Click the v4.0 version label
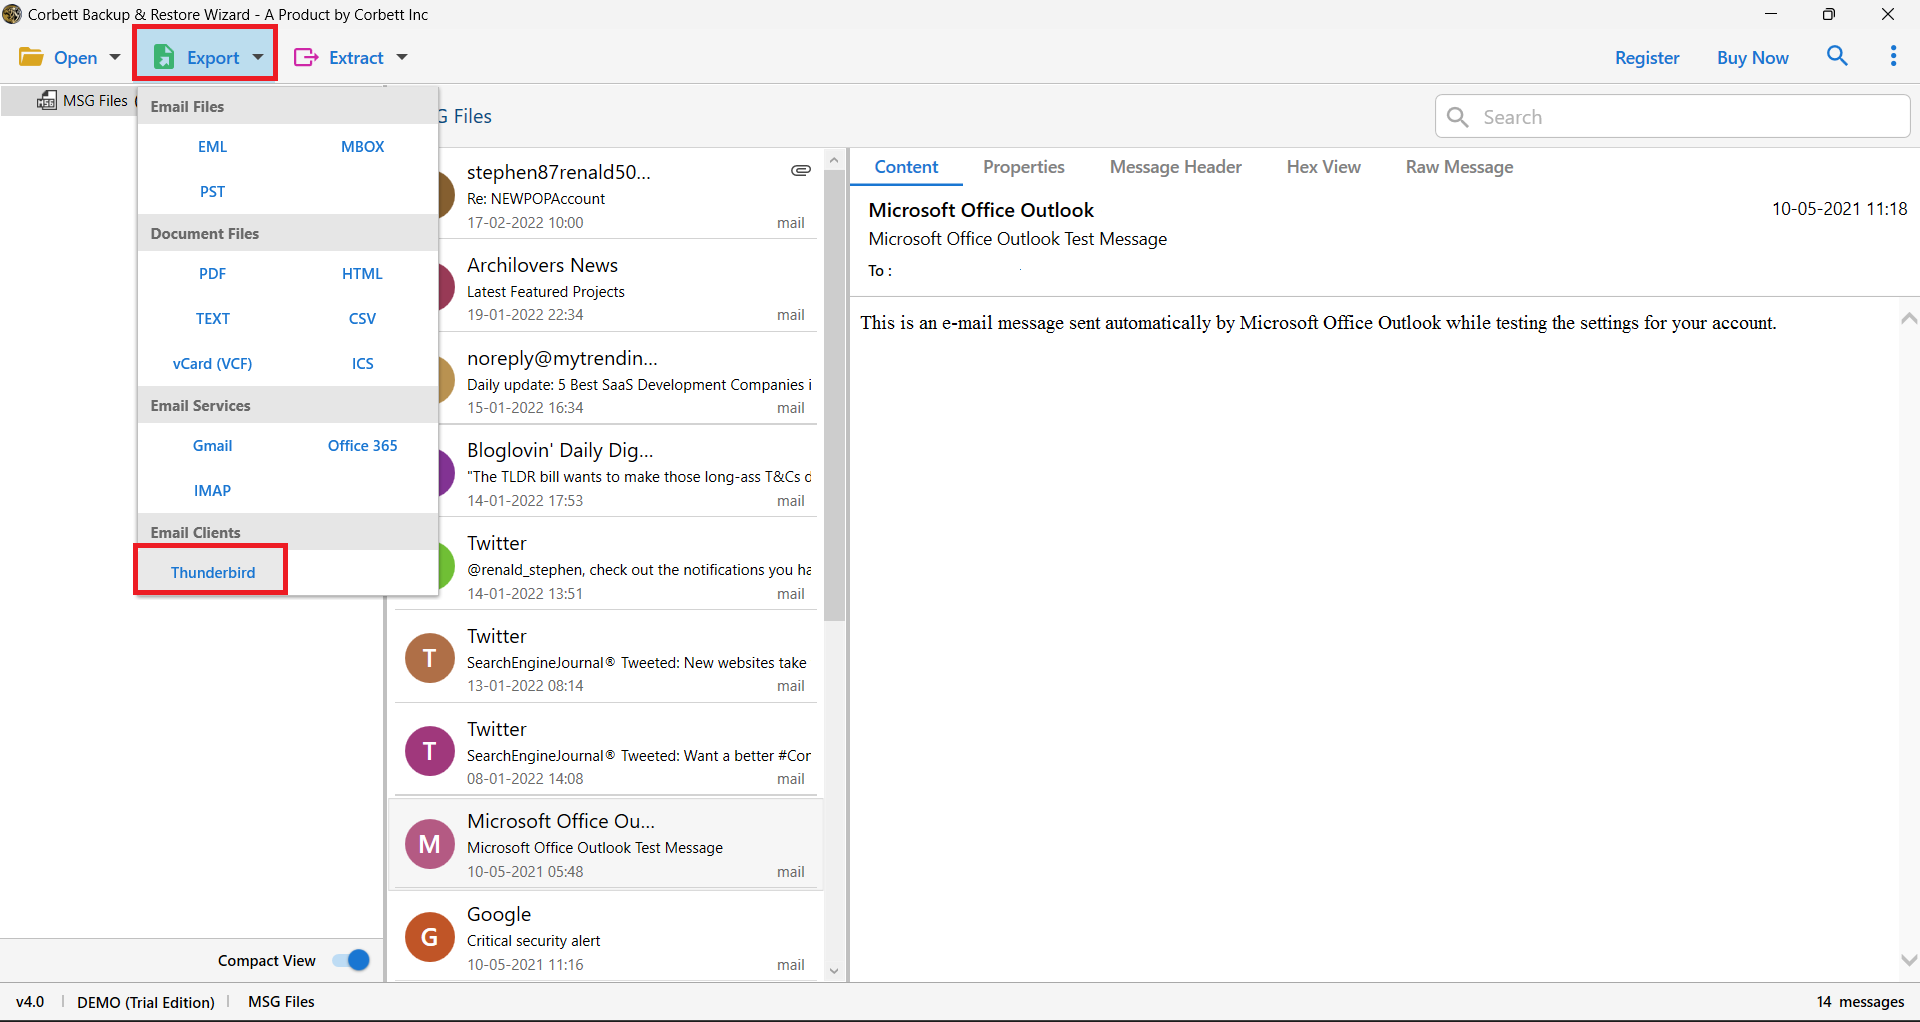The width and height of the screenshot is (1920, 1022). [x=30, y=1002]
